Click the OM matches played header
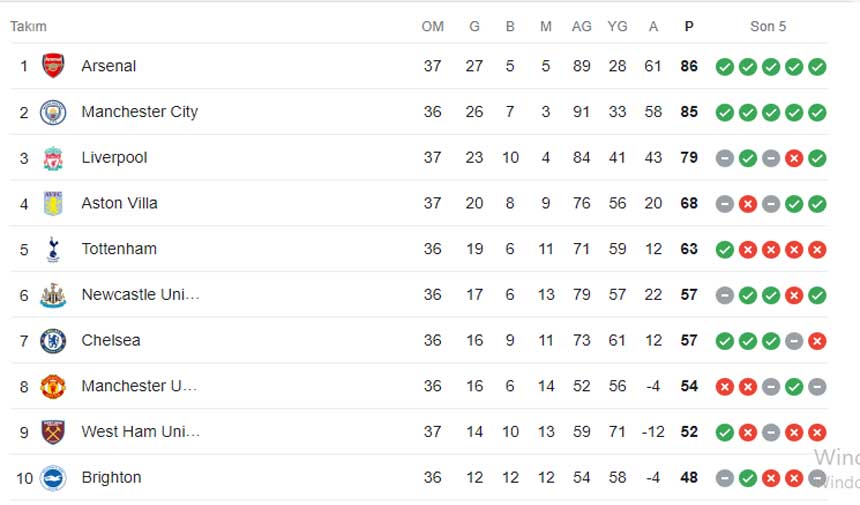The height and width of the screenshot is (505, 860). [433, 26]
